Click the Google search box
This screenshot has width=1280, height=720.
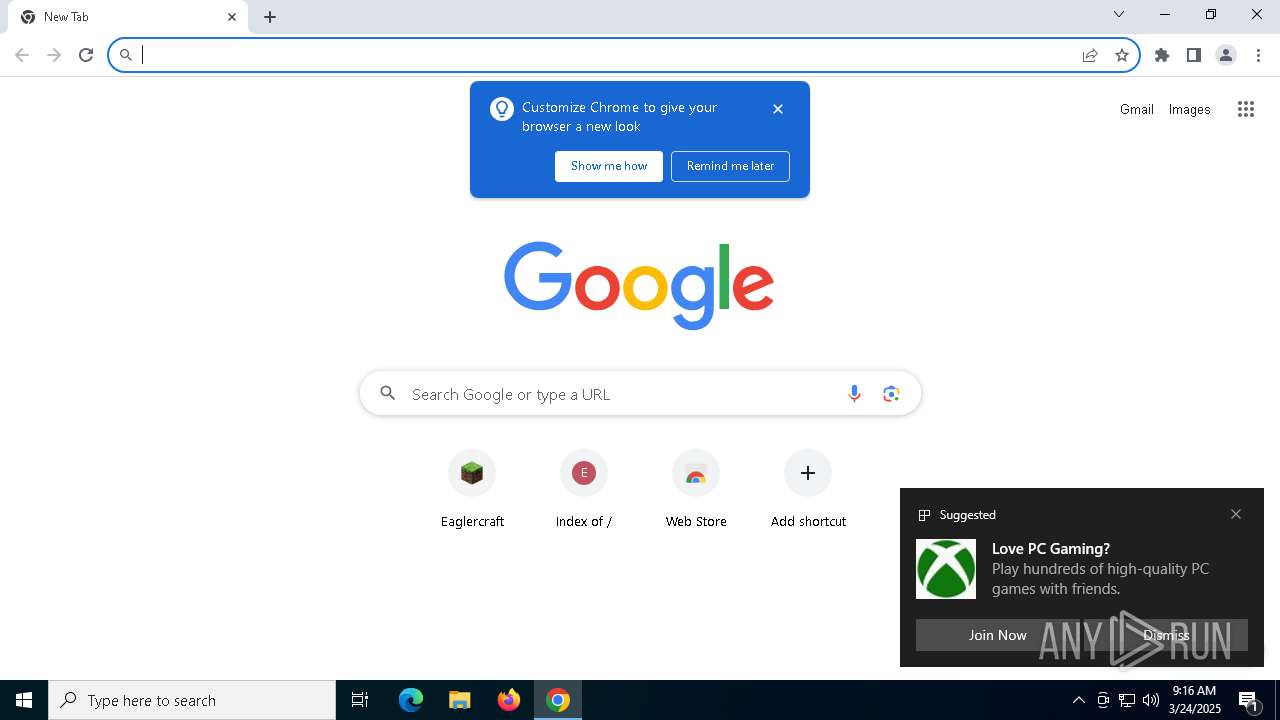coord(640,394)
